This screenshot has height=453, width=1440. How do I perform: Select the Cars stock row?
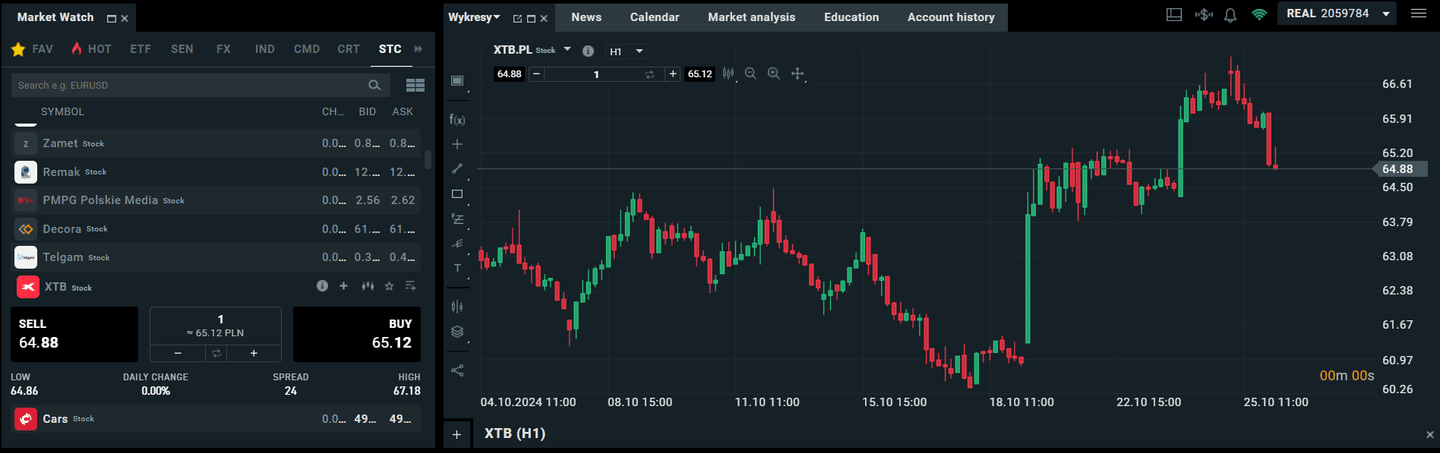point(215,419)
